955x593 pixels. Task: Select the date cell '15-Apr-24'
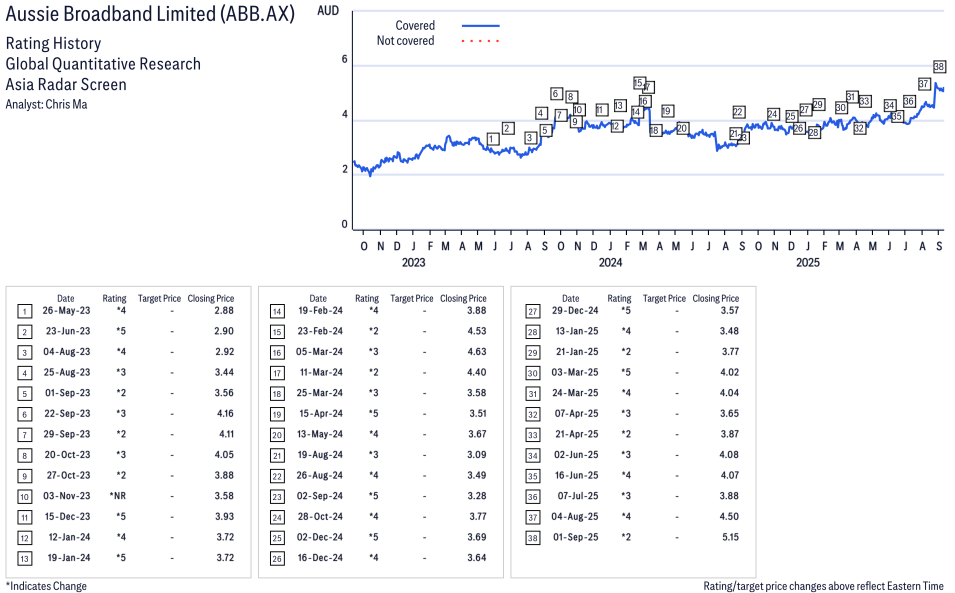pos(321,413)
